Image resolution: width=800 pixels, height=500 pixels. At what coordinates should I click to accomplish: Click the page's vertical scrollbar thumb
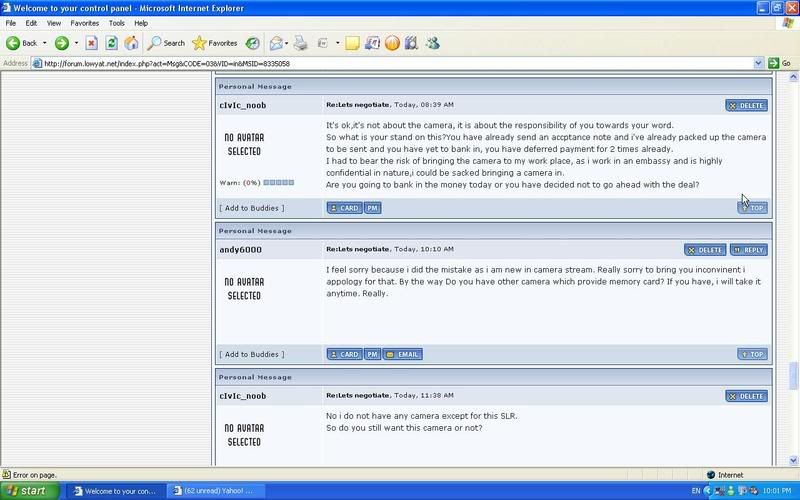coord(794,375)
